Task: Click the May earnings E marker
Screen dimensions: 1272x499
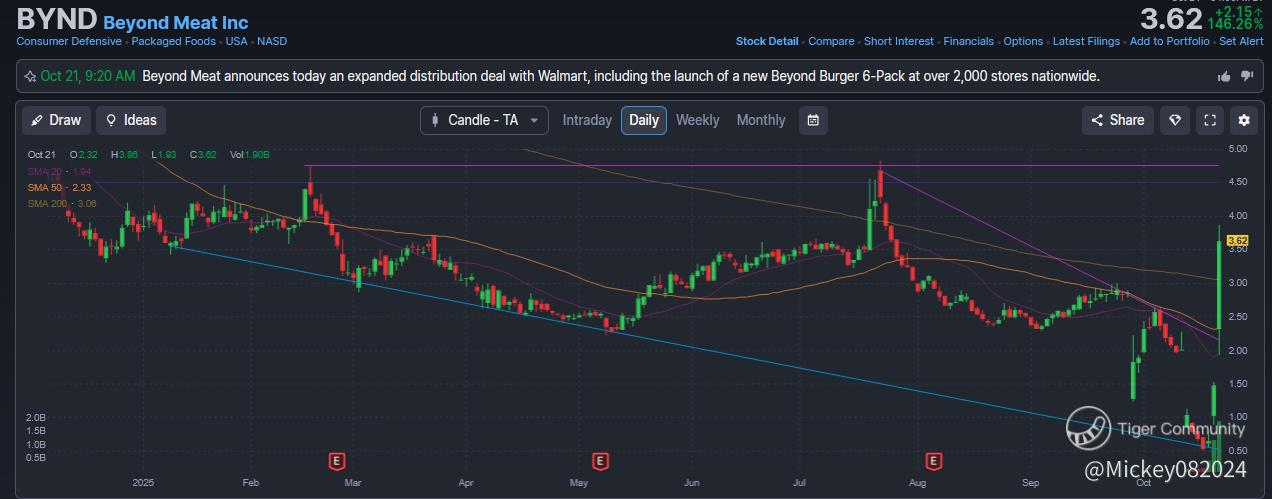Action: coord(600,461)
